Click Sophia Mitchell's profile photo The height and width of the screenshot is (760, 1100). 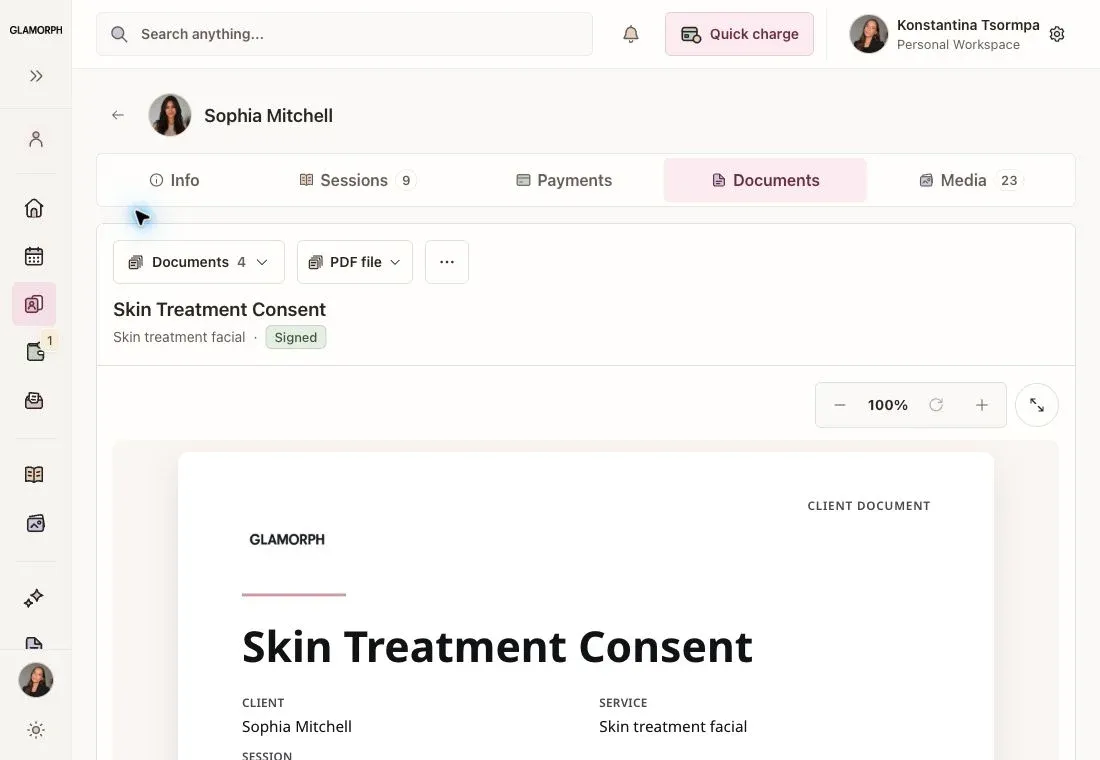coord(170,115)
